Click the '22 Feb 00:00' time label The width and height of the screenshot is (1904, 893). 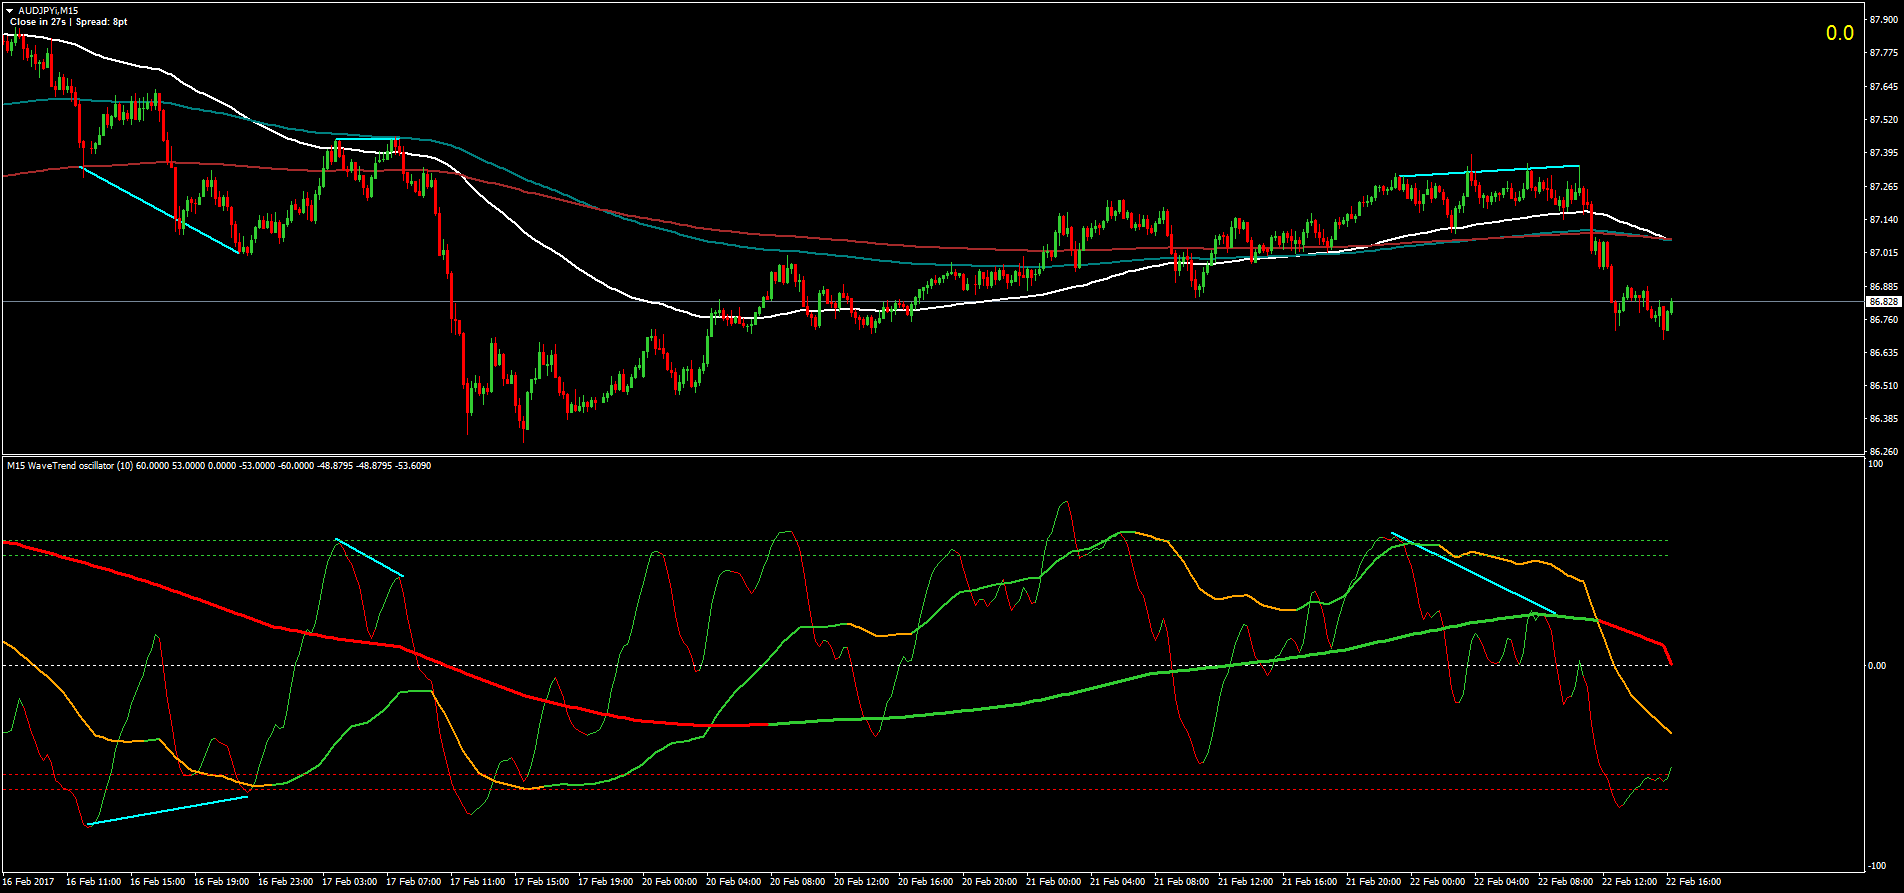click(1437, 882)
